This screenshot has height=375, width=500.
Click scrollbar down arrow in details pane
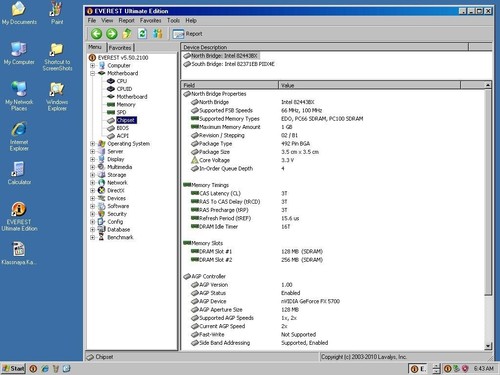[x=488, y=346]
